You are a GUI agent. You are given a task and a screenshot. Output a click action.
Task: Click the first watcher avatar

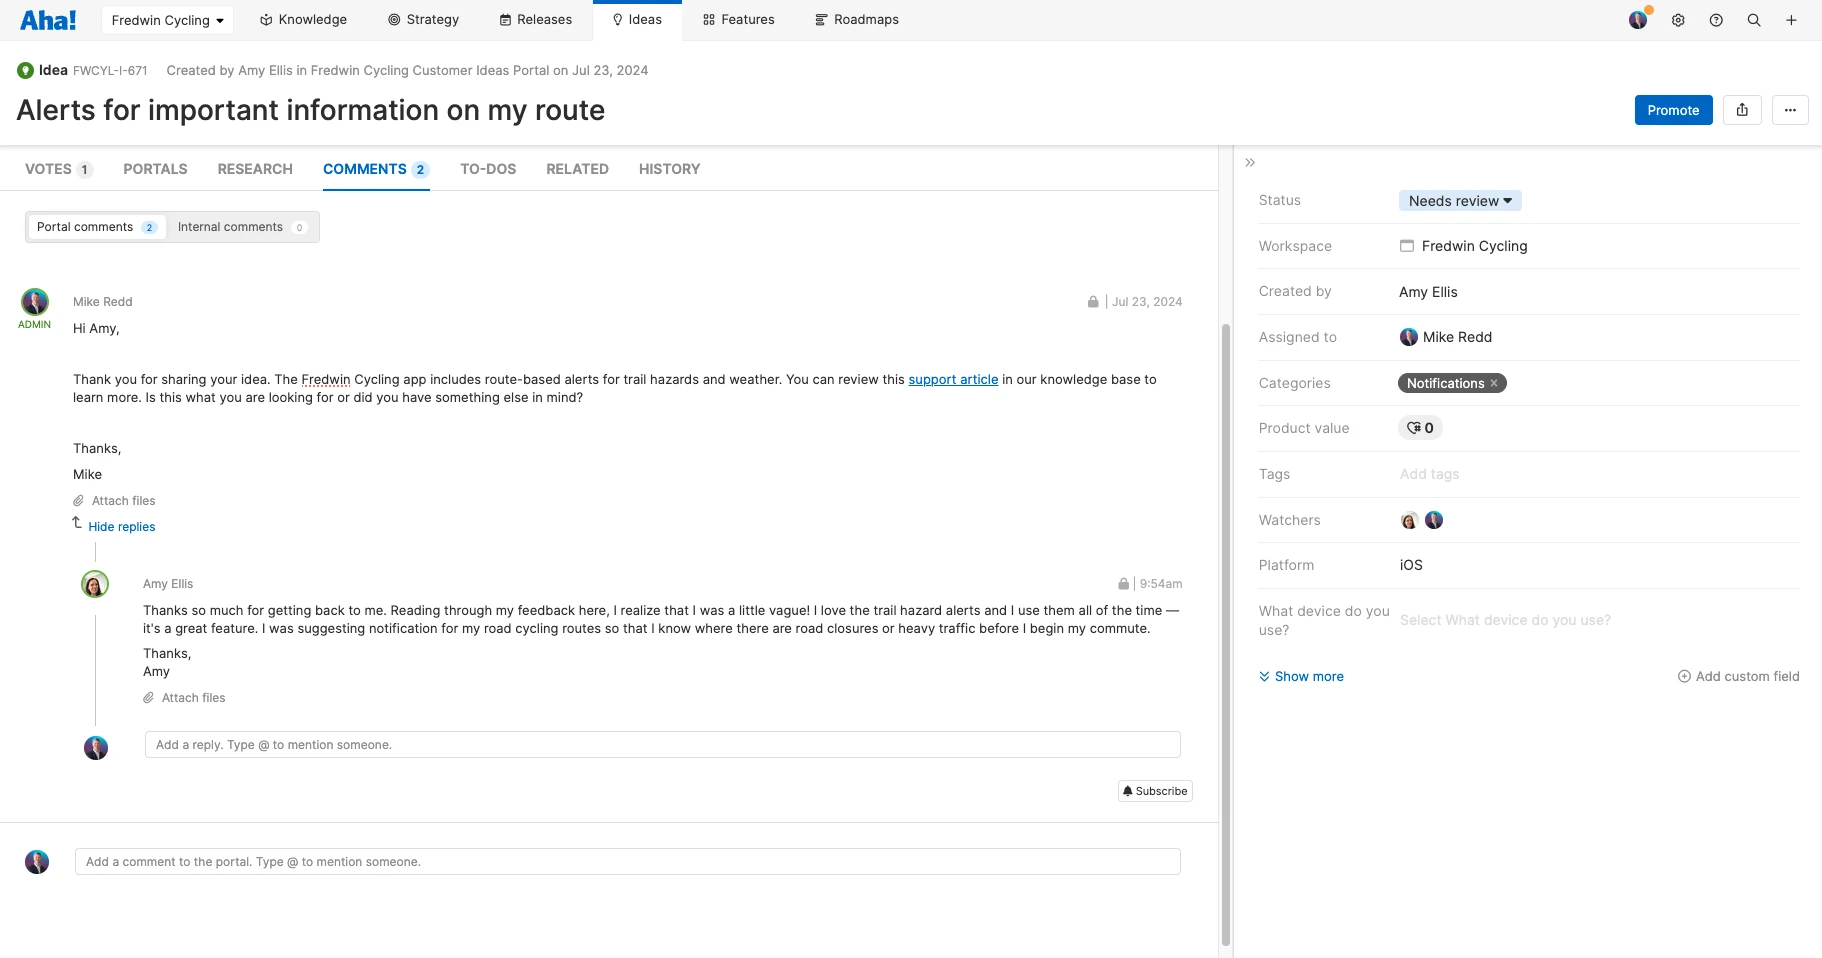(1409, 520)
